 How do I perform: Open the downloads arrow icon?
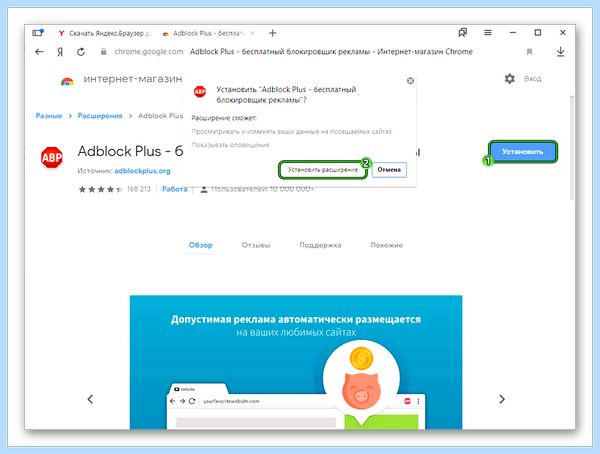point(560,52)
